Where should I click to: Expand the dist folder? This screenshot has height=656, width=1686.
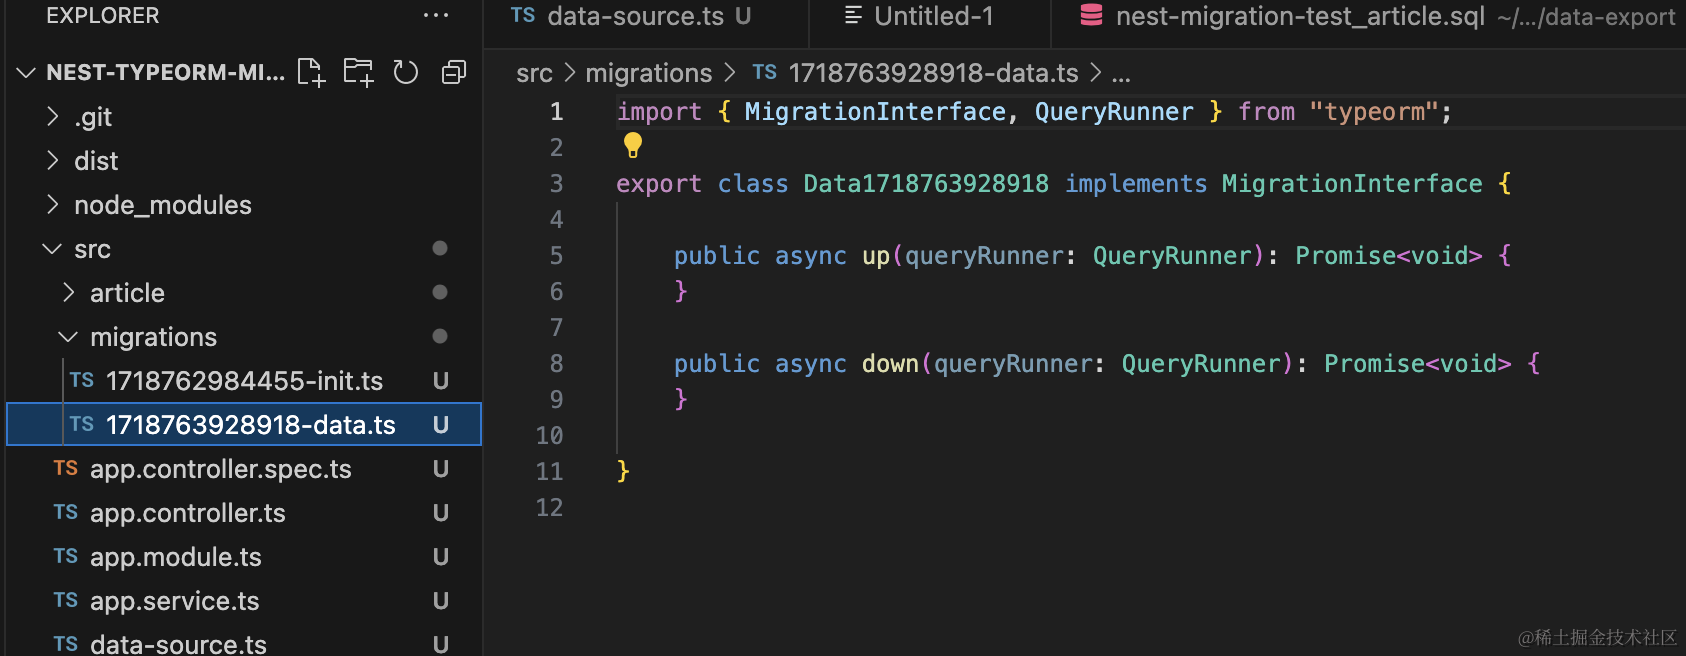click(x=53, y=161)
